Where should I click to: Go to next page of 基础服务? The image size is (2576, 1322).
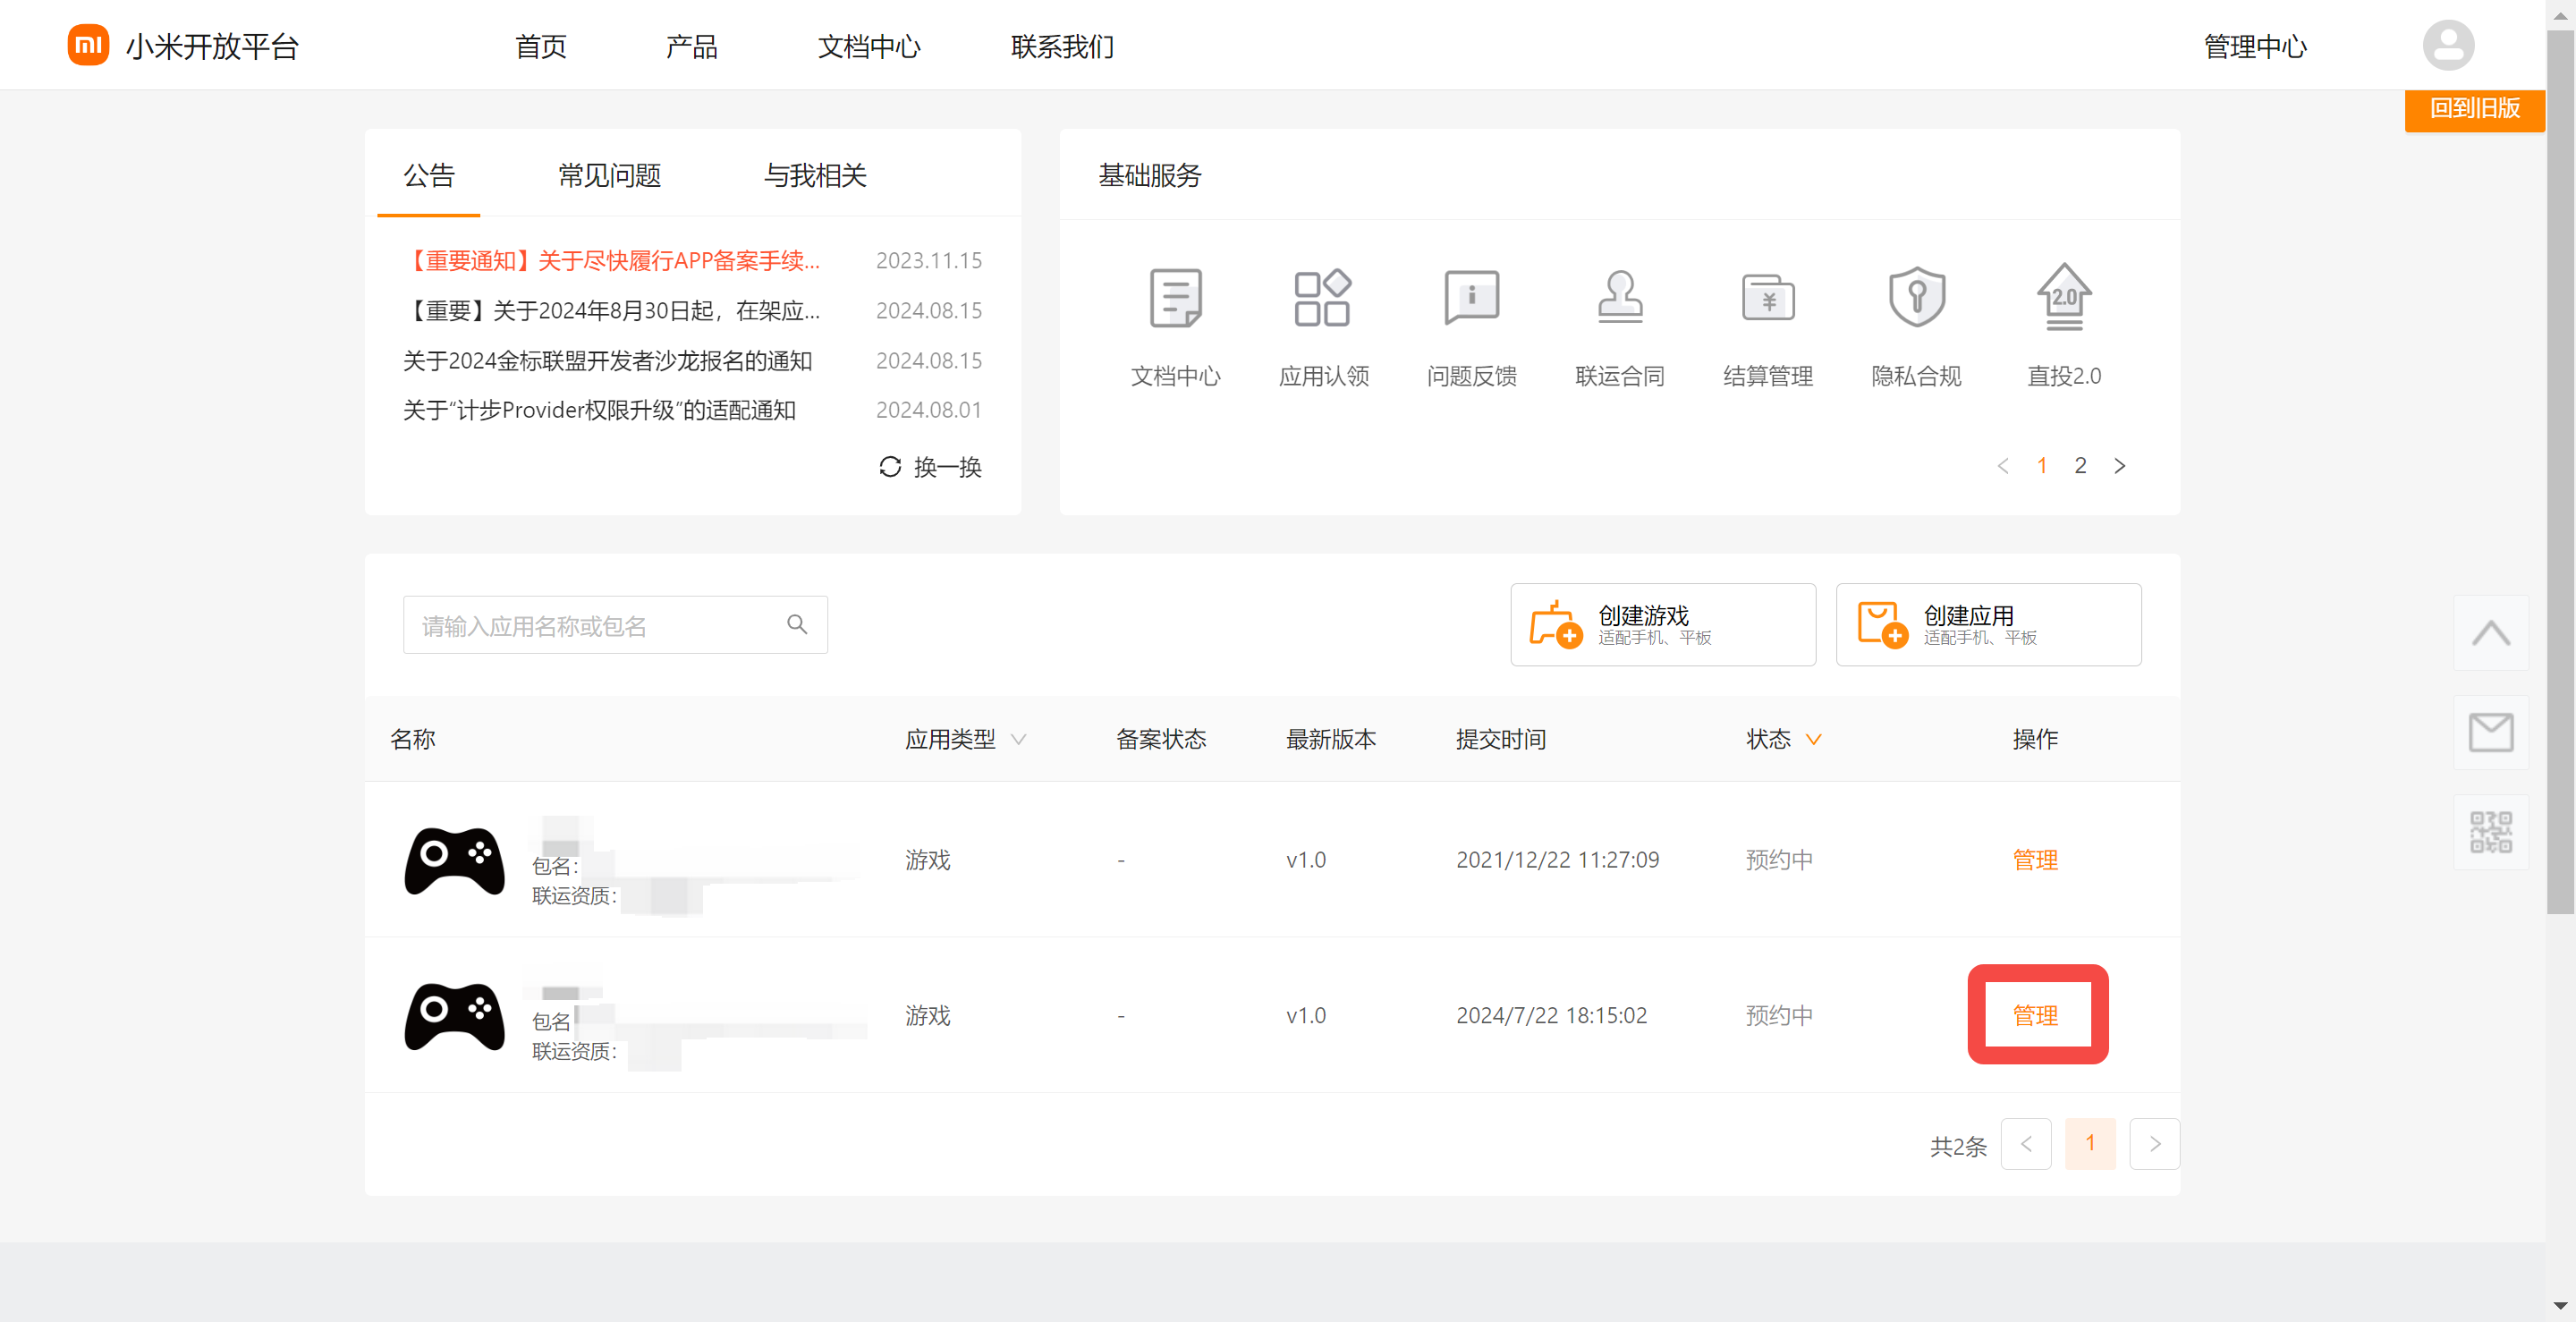click(2119, 466)
